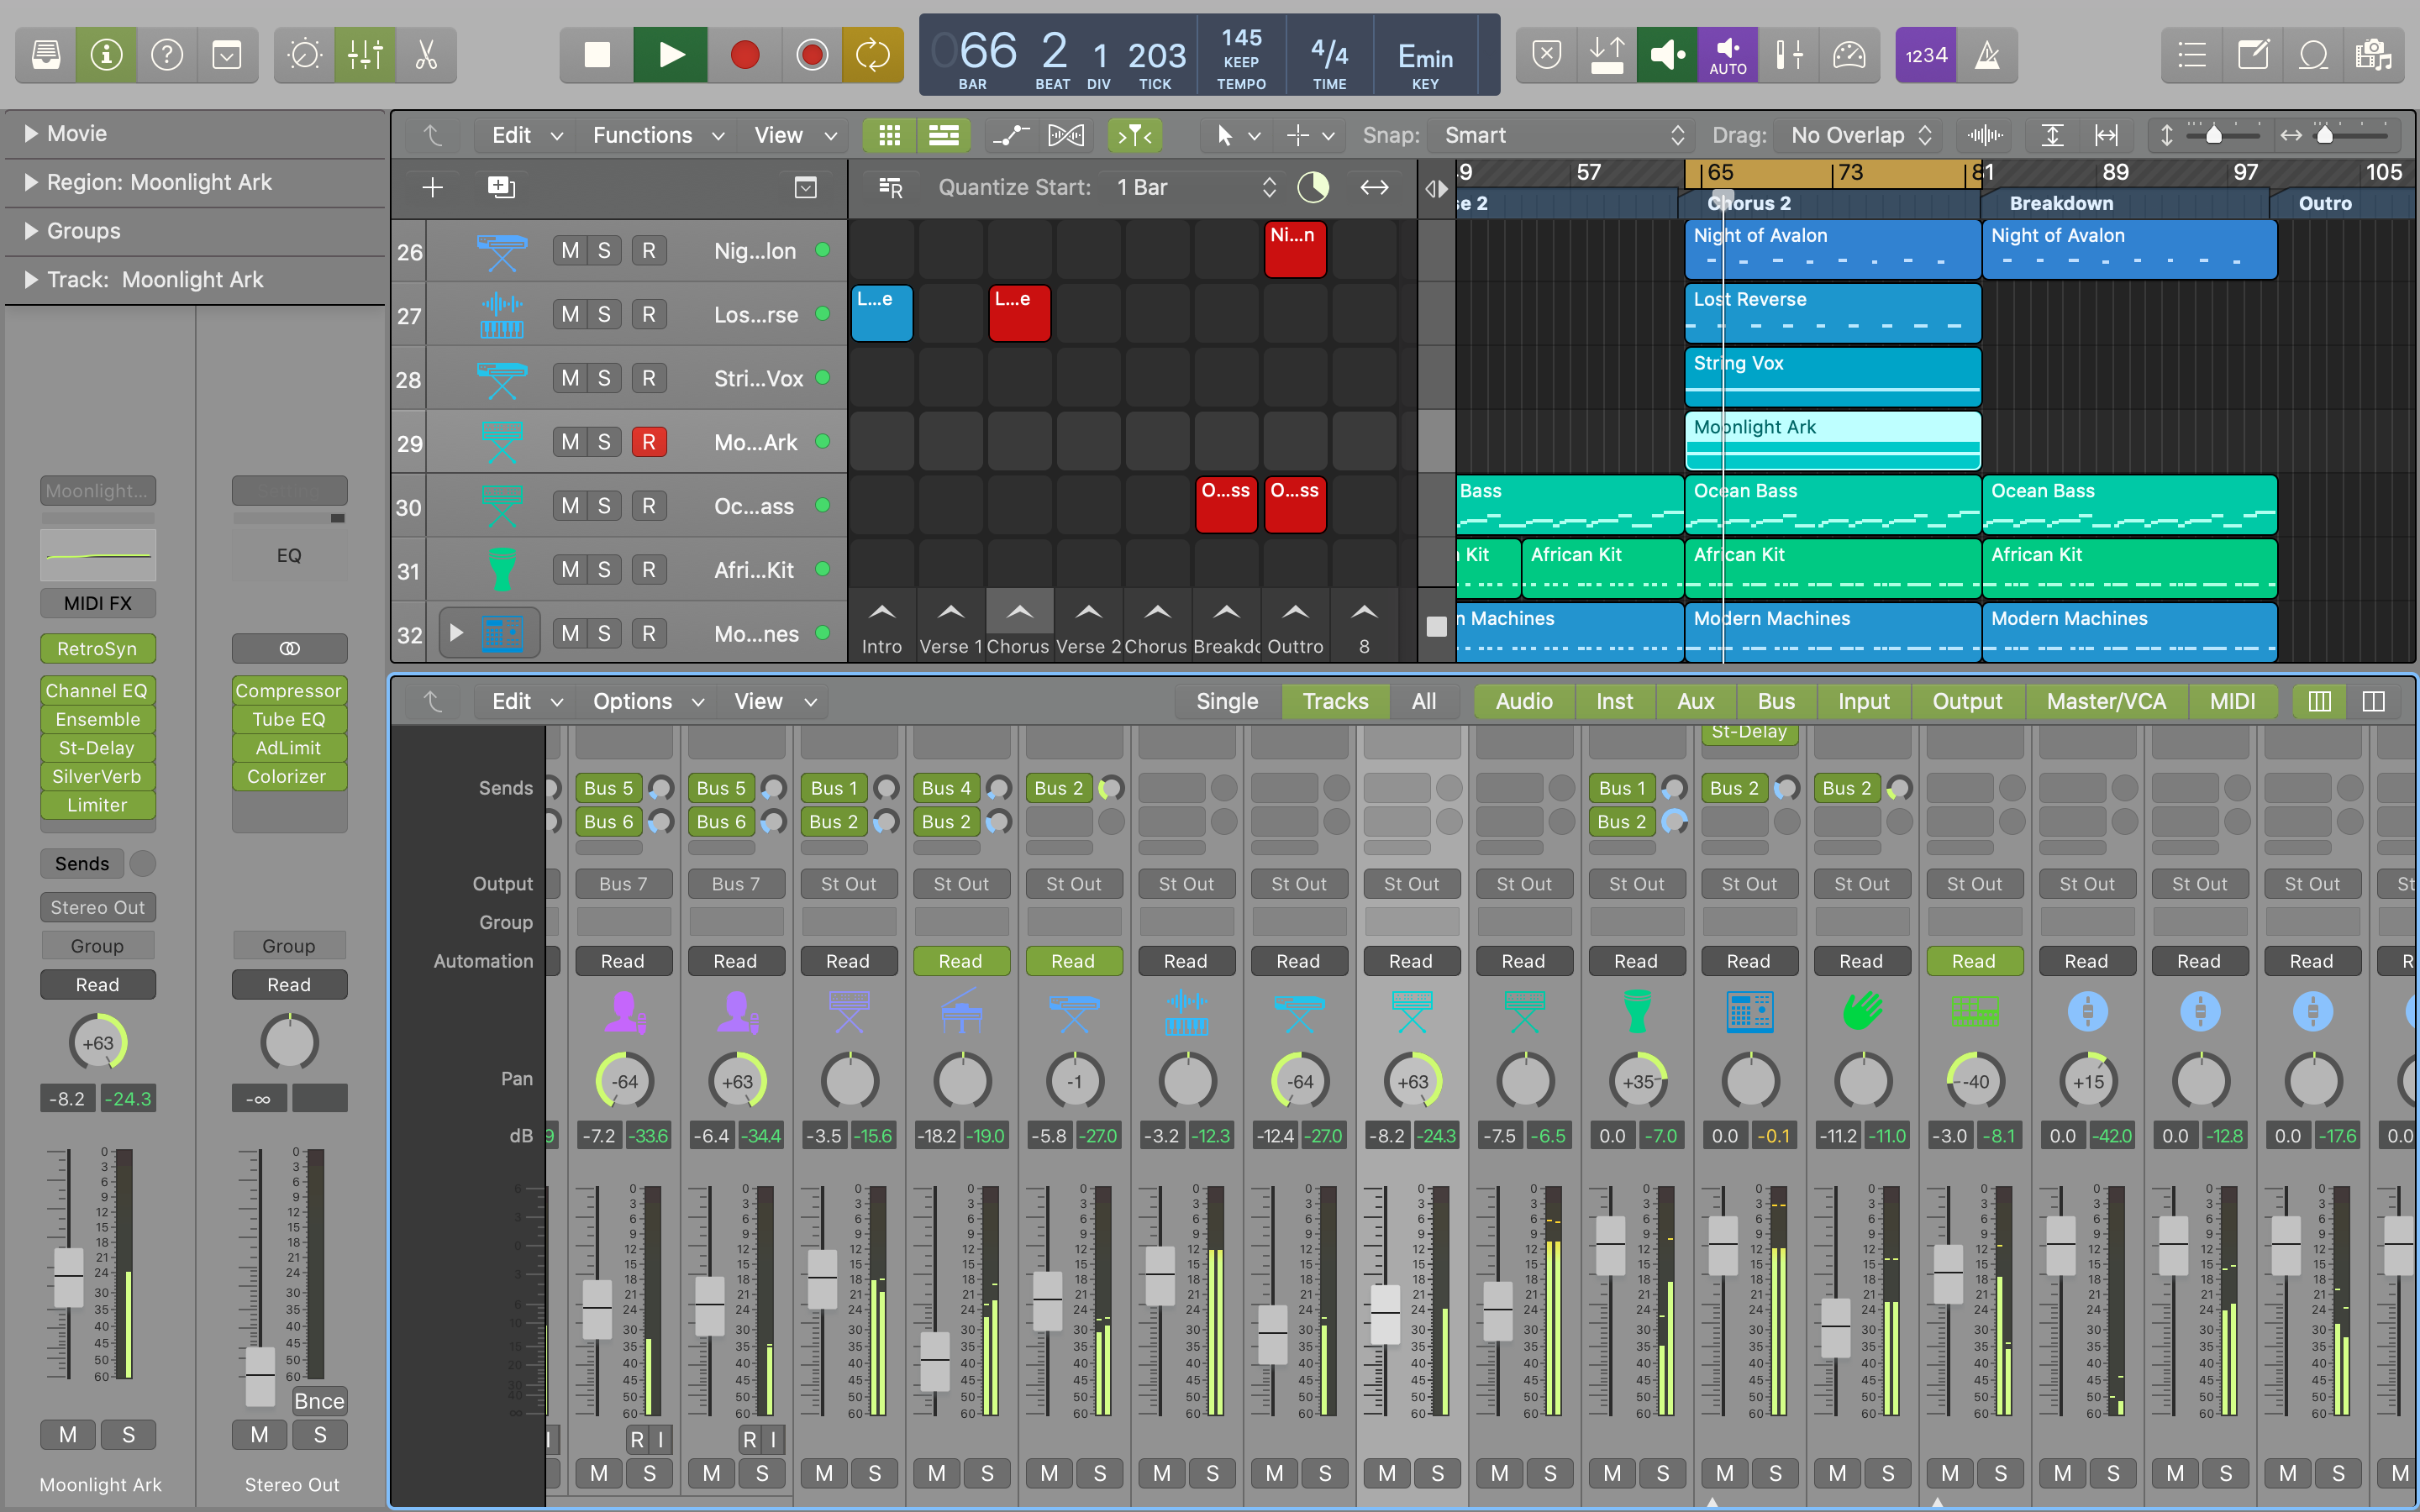Select the Scissors editing icon

pos(426,55)
